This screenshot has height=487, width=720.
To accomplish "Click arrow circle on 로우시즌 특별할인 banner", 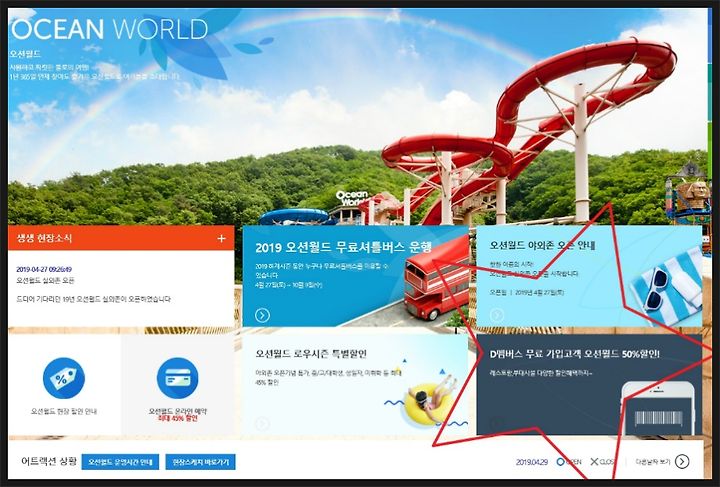I will click(x=262, y=424).
